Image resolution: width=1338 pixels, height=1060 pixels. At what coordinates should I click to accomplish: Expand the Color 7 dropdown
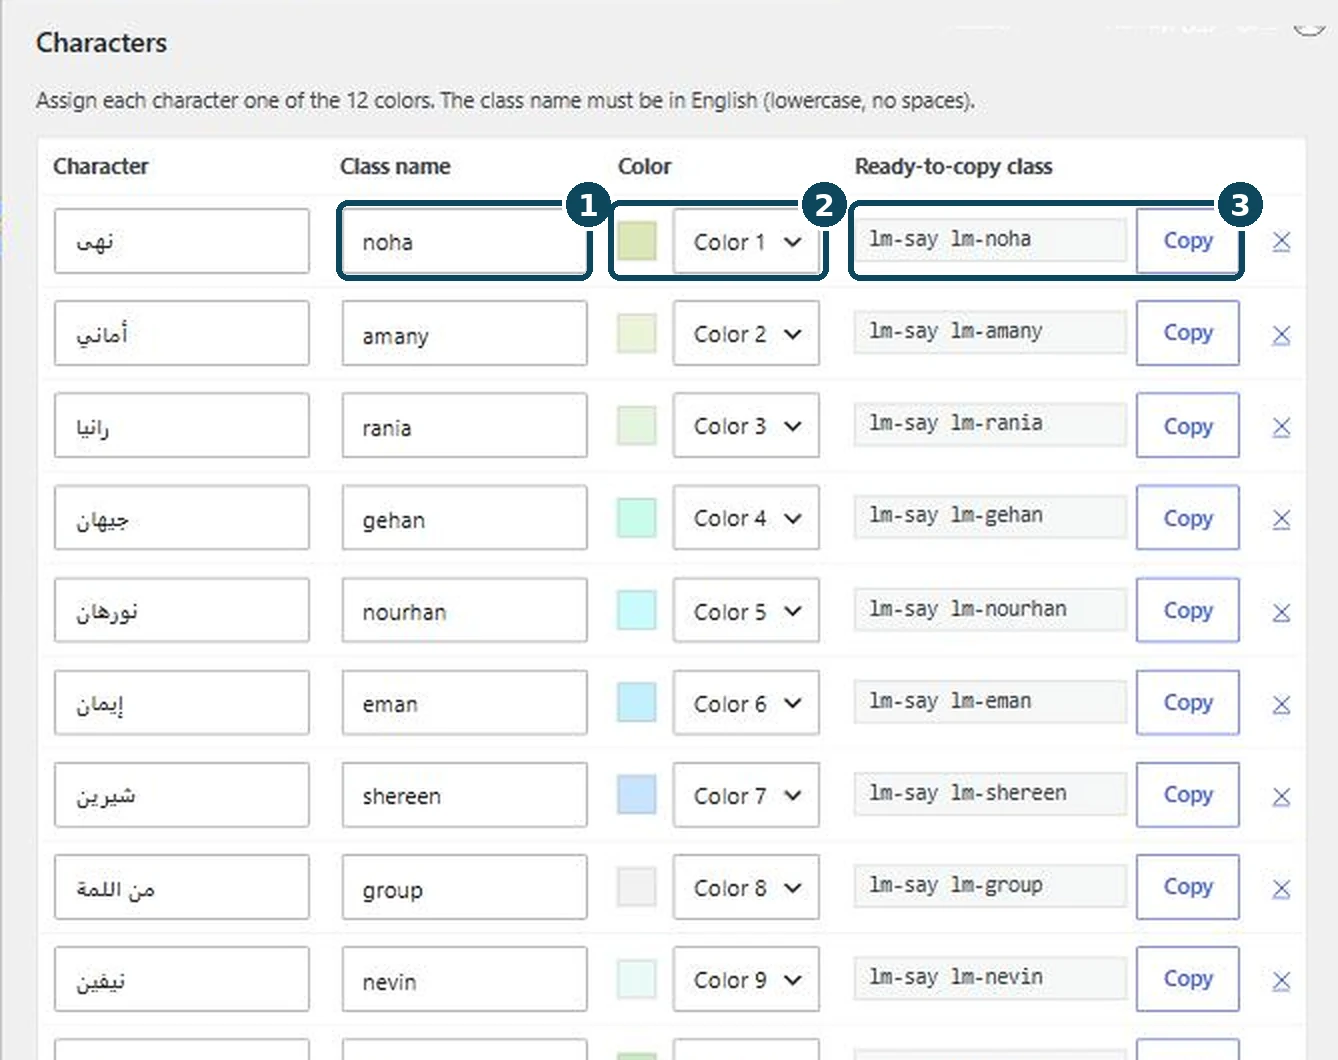[x=746, y=795]
